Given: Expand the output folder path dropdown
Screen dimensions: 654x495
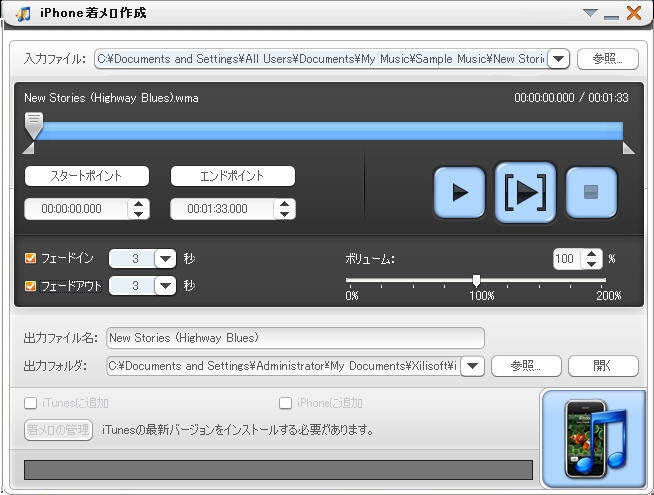Looking at the screenshot, I should 473,366.
